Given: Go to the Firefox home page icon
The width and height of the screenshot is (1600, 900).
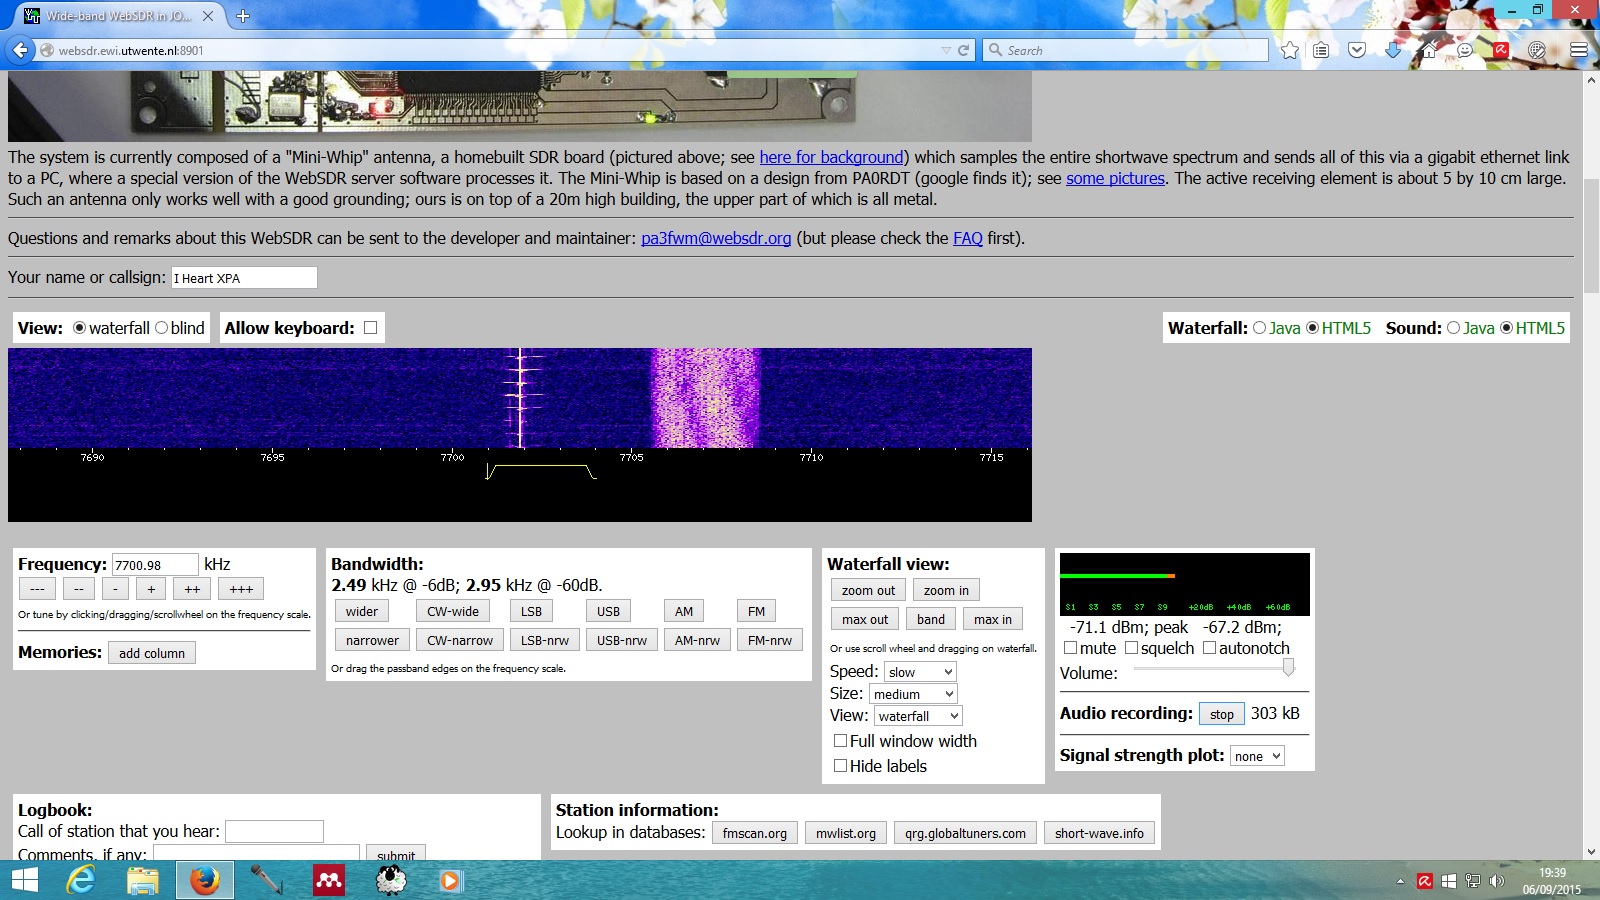Looking at the screenshot, I should tap(1429, 50).
